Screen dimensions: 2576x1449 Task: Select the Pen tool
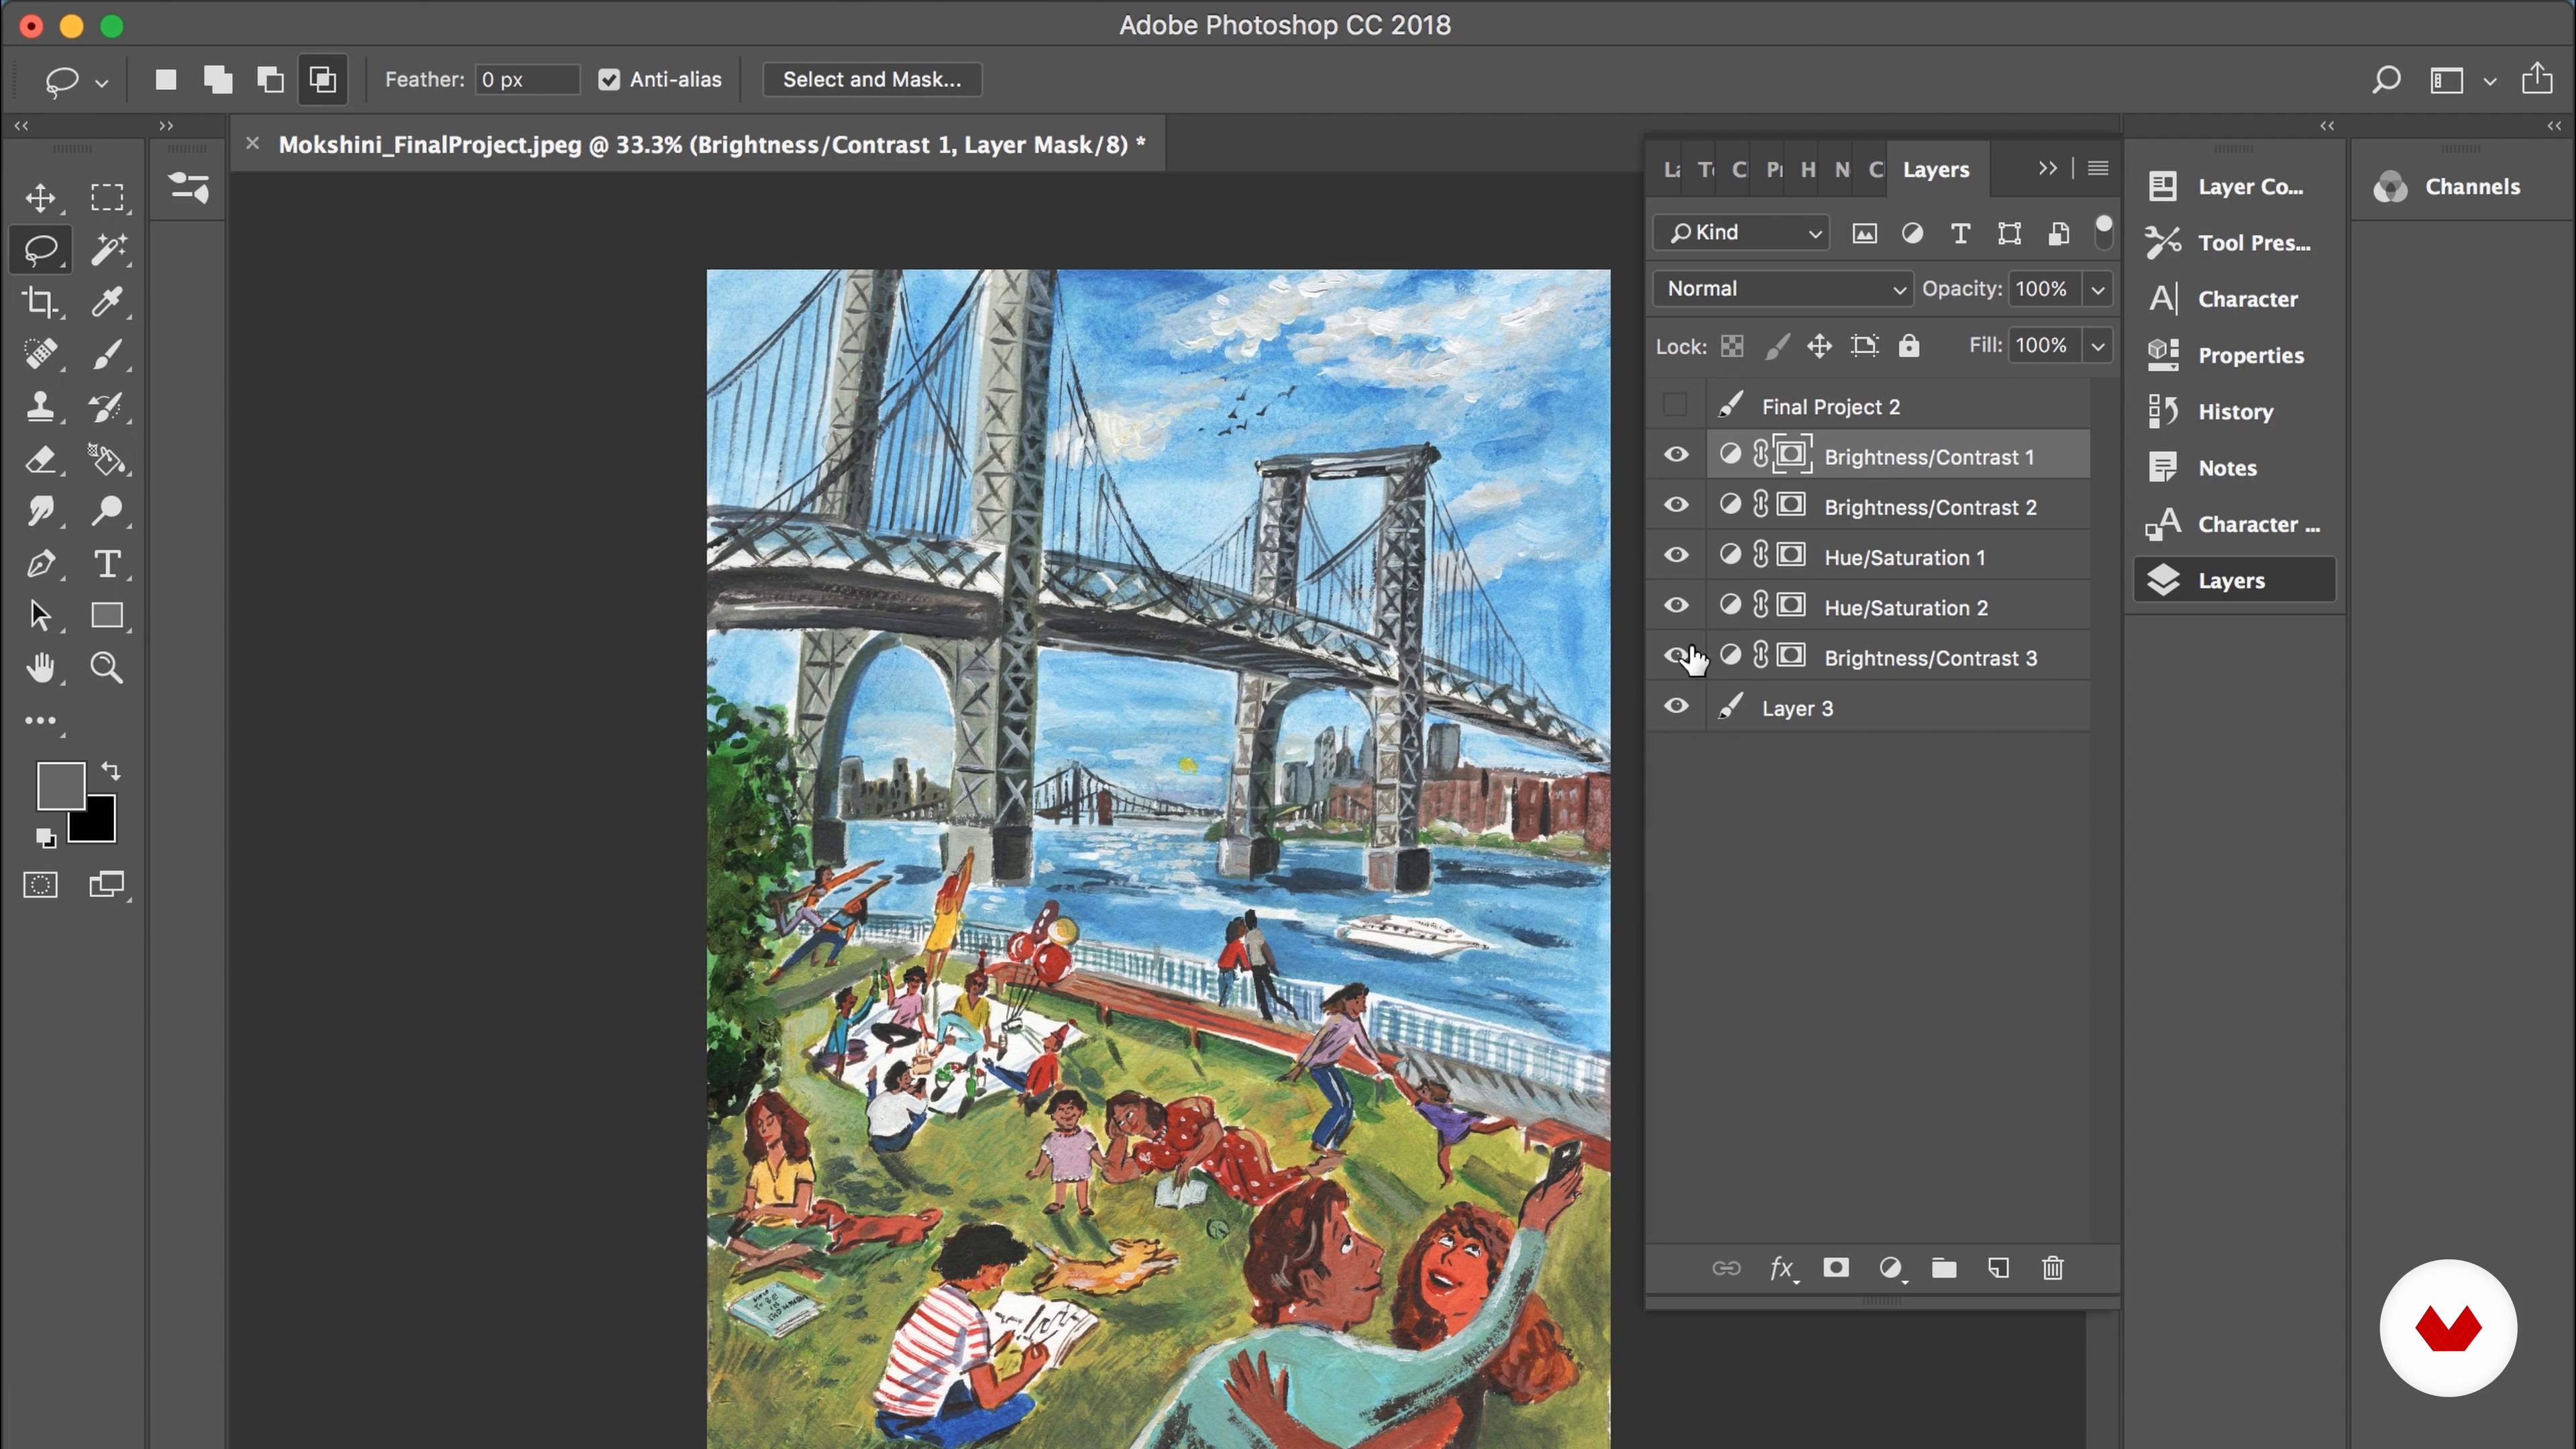click(x=41, y=563)
